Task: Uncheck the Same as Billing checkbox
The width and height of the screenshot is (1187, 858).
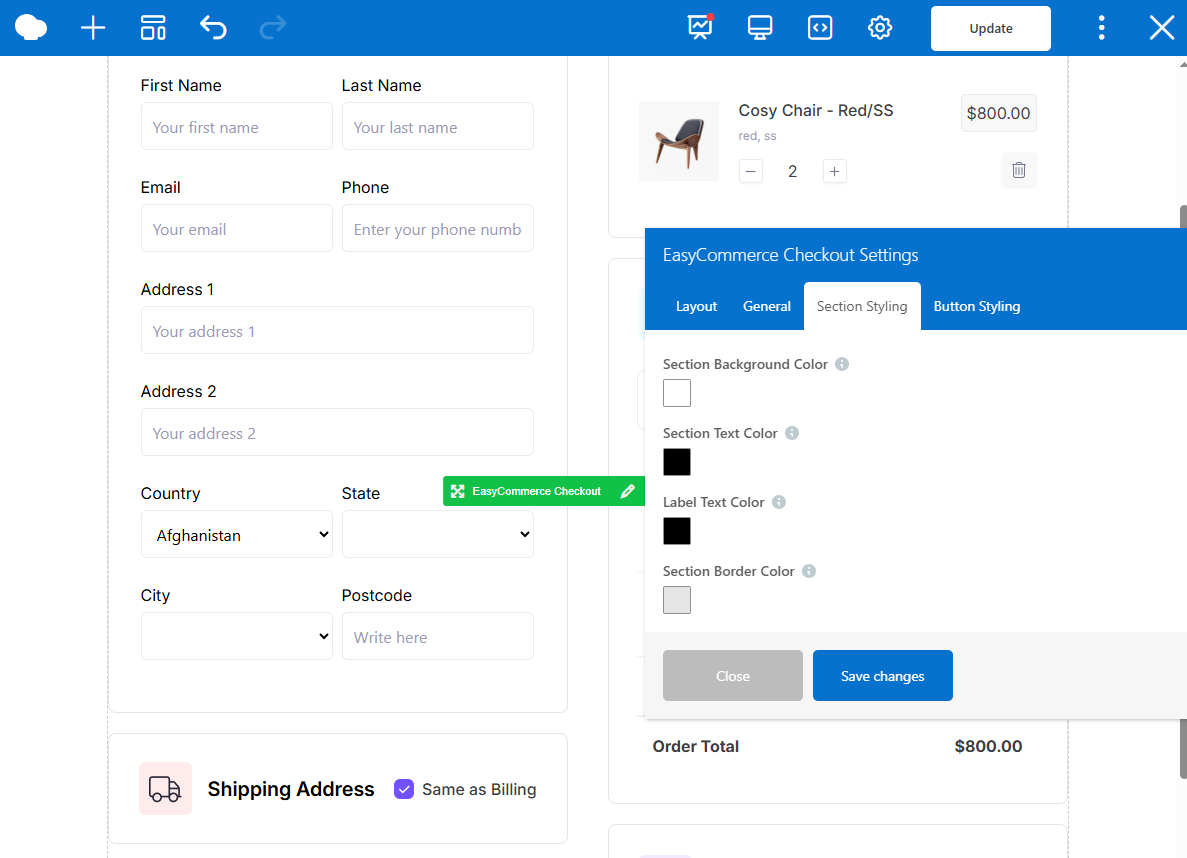Action: point(404,789)
